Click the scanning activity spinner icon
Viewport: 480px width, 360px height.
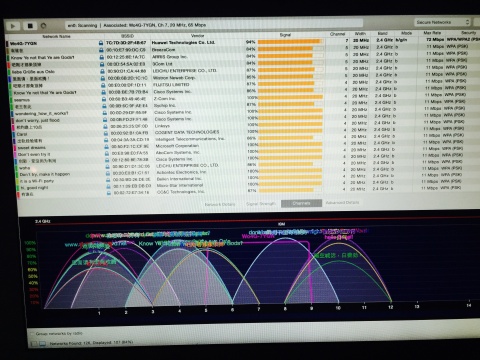click(x=43, y=26)
